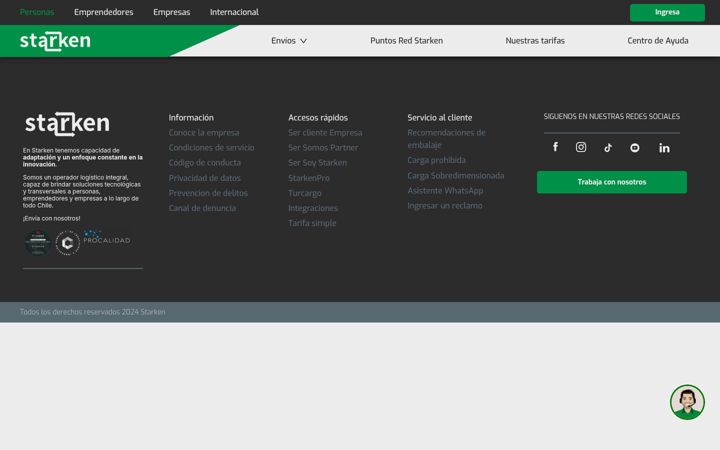Select the Internacional tab
The height and width of the screenshot is (450, 720).
[234, 12]
